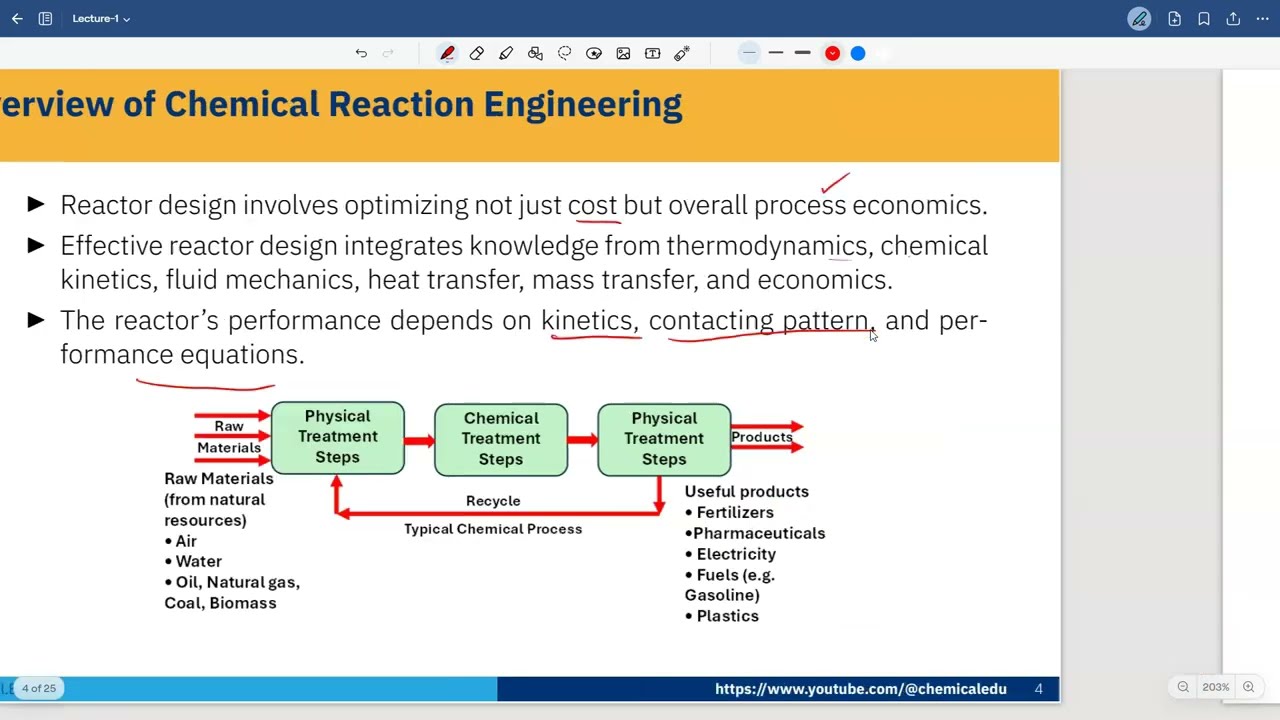Open the chemicaledu YouTube link in footer
This screenshot has height=720, width=1280.
[860, 689]
